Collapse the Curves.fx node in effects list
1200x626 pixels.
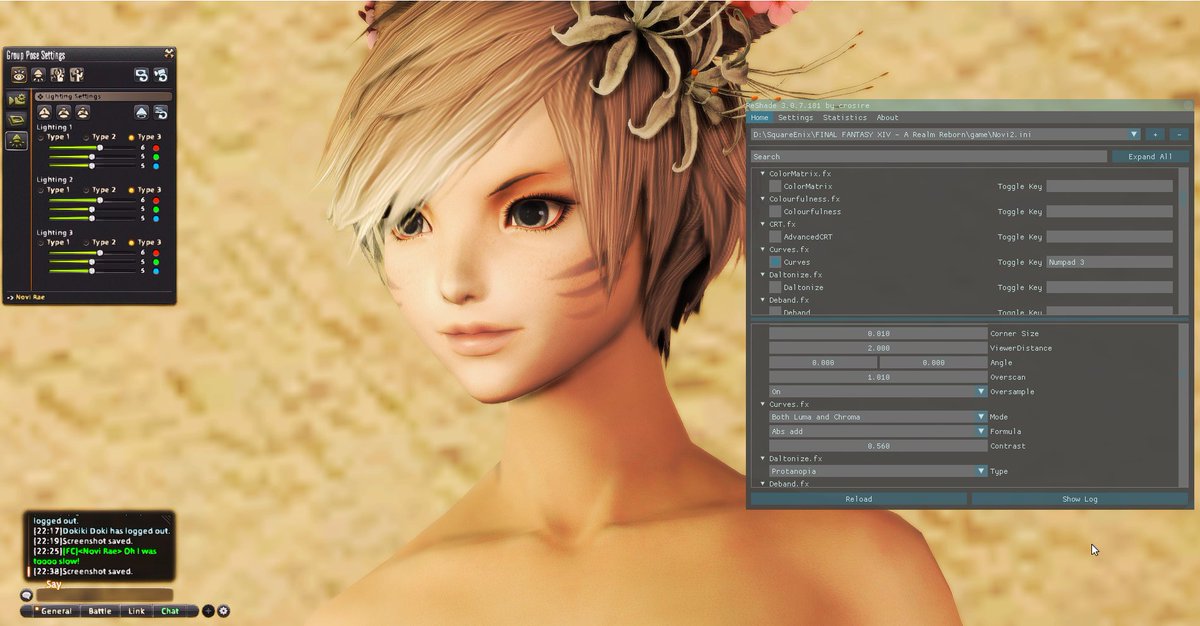[x=763, y=249]
